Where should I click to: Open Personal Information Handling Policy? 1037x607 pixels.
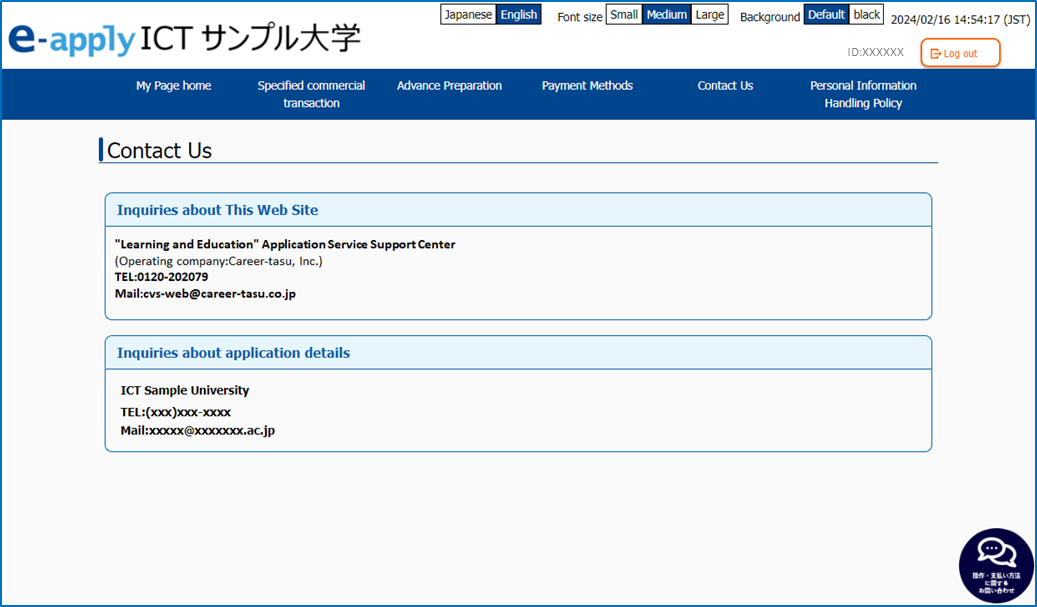(x=863, y=95)
